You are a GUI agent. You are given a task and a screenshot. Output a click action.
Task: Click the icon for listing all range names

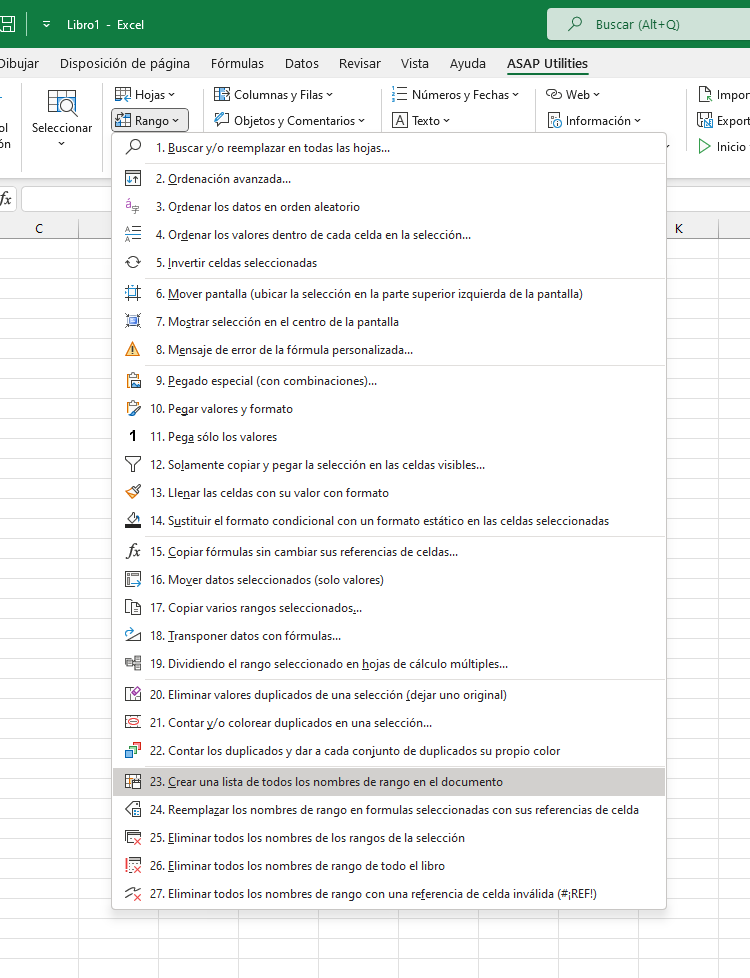pos(133,782)
